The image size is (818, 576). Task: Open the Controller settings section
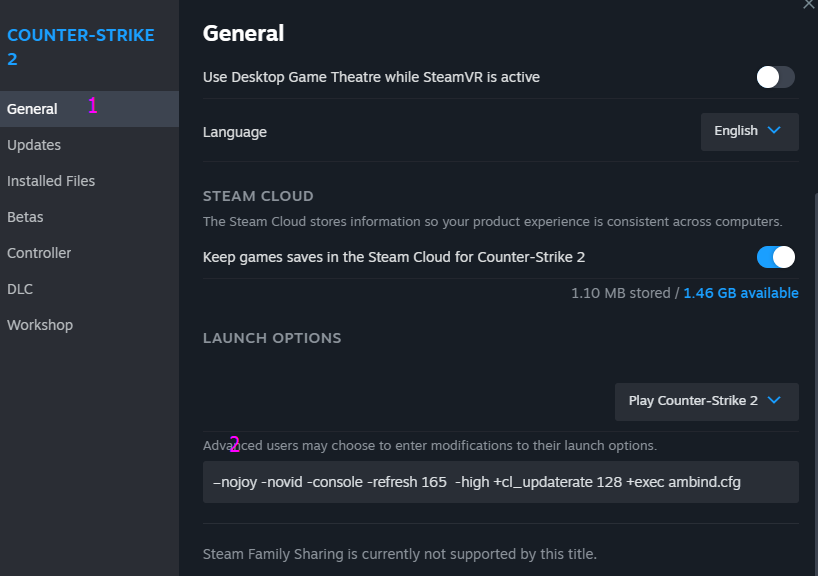click(x=39, y=253)
